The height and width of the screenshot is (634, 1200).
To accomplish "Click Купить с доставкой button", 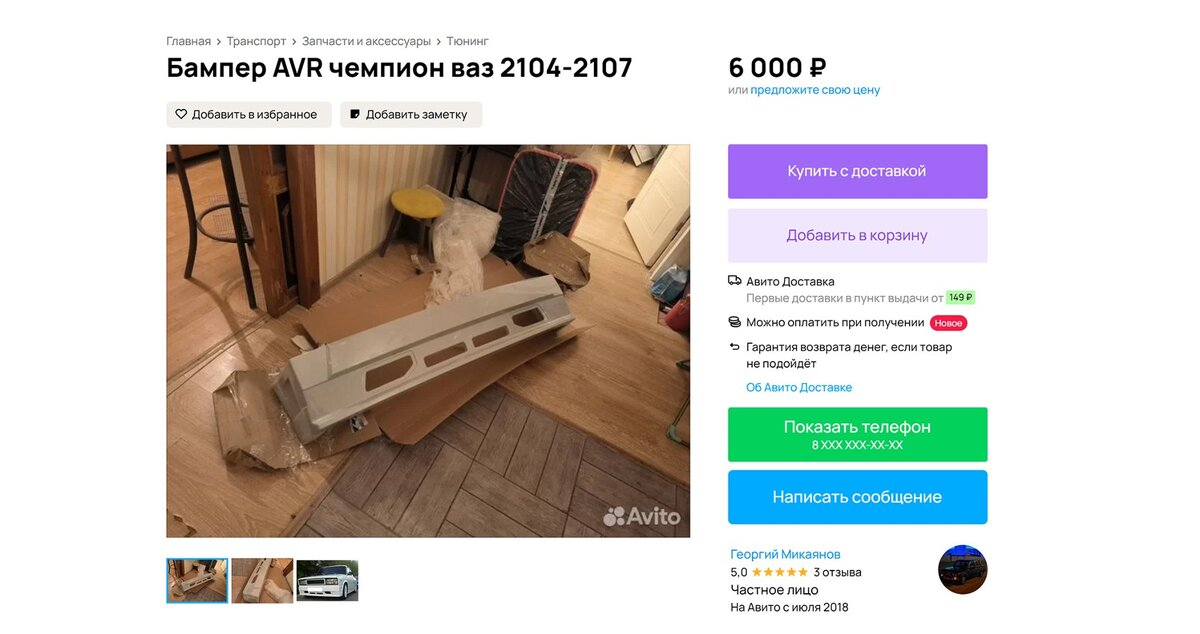I will [x=857, y=171].
